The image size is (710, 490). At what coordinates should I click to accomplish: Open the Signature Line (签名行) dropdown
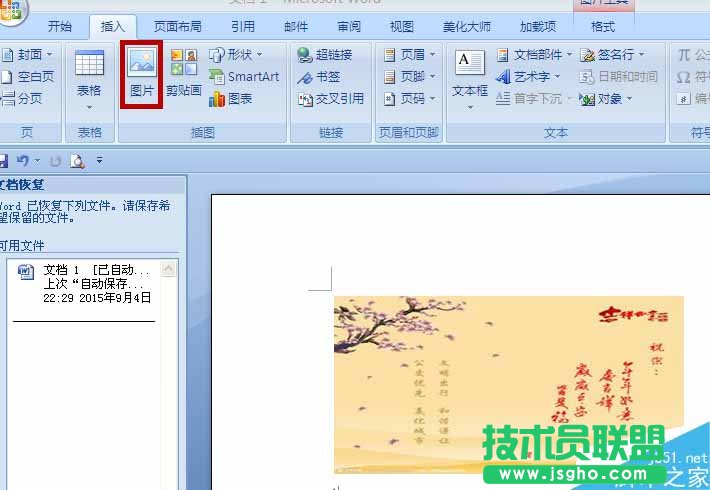[x=612, y=55]
